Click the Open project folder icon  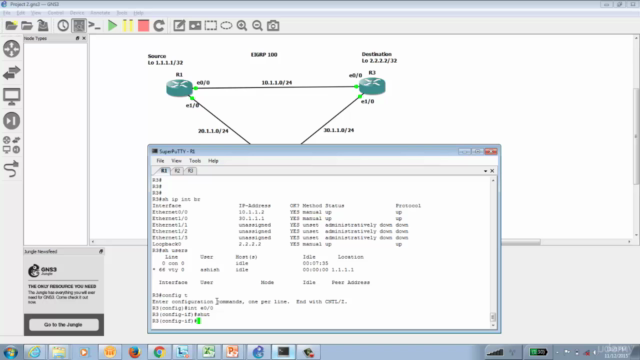point(27,26)
